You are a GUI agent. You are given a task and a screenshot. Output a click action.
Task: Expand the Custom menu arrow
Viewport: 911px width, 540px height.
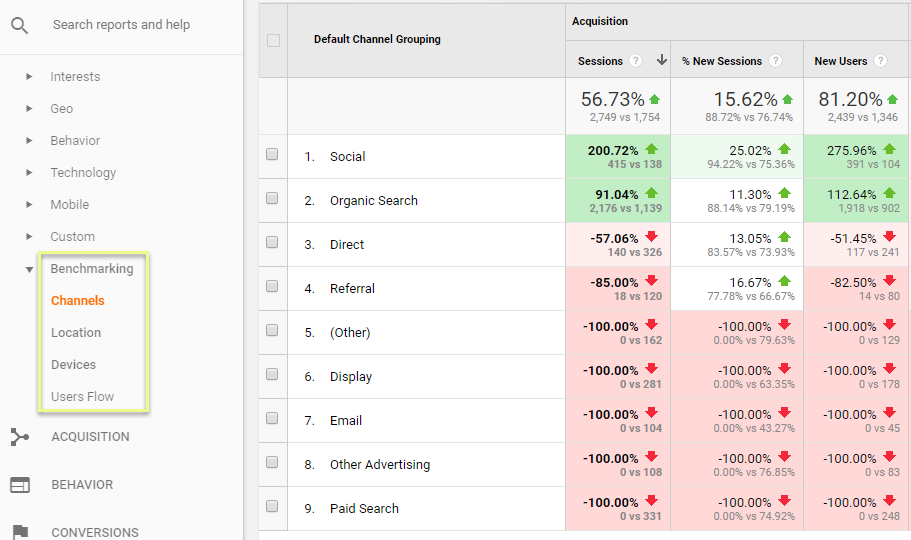(29, 236)
